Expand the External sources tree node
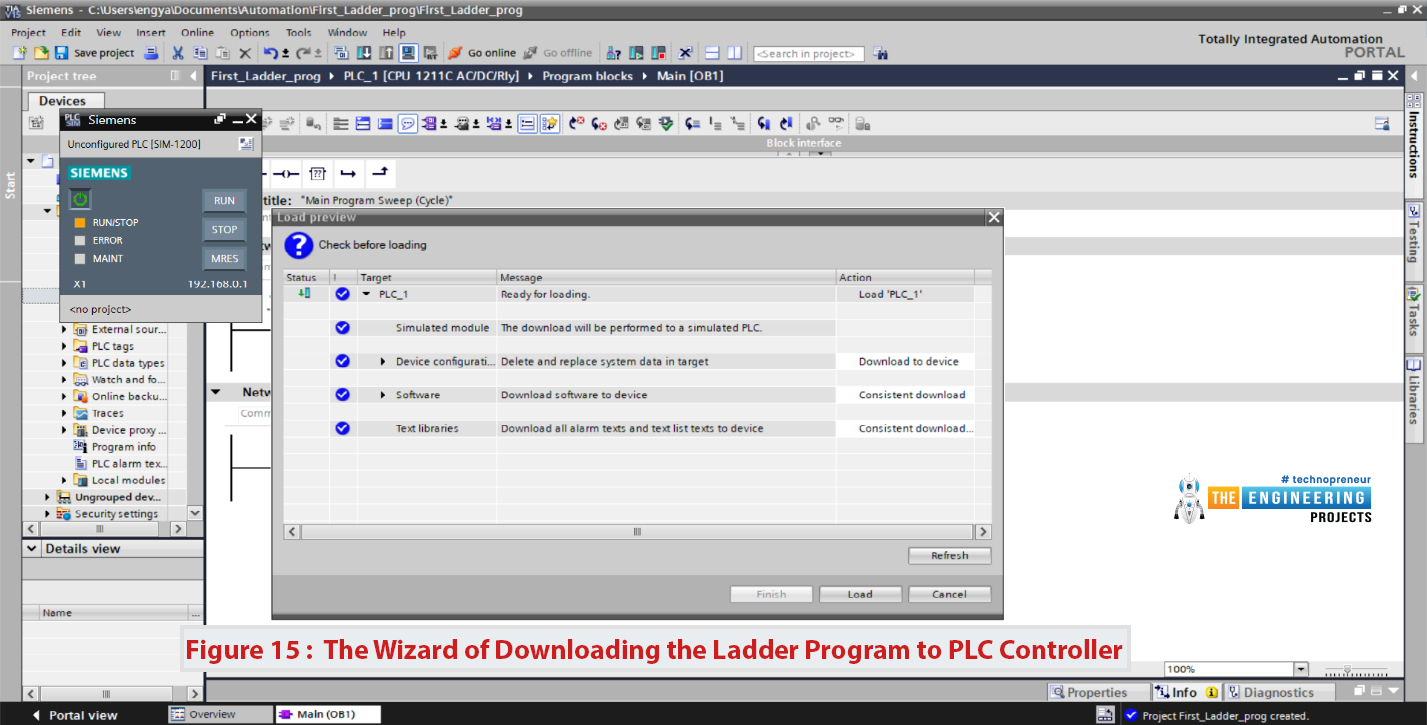 point(65,329)
